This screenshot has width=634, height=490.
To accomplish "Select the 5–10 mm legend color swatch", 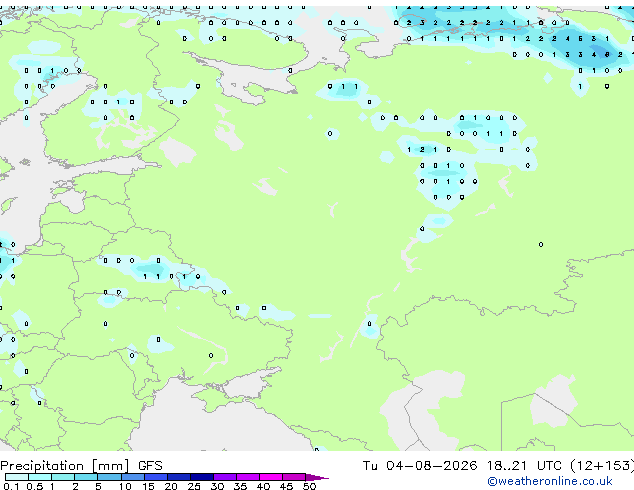I will [109, 477].
